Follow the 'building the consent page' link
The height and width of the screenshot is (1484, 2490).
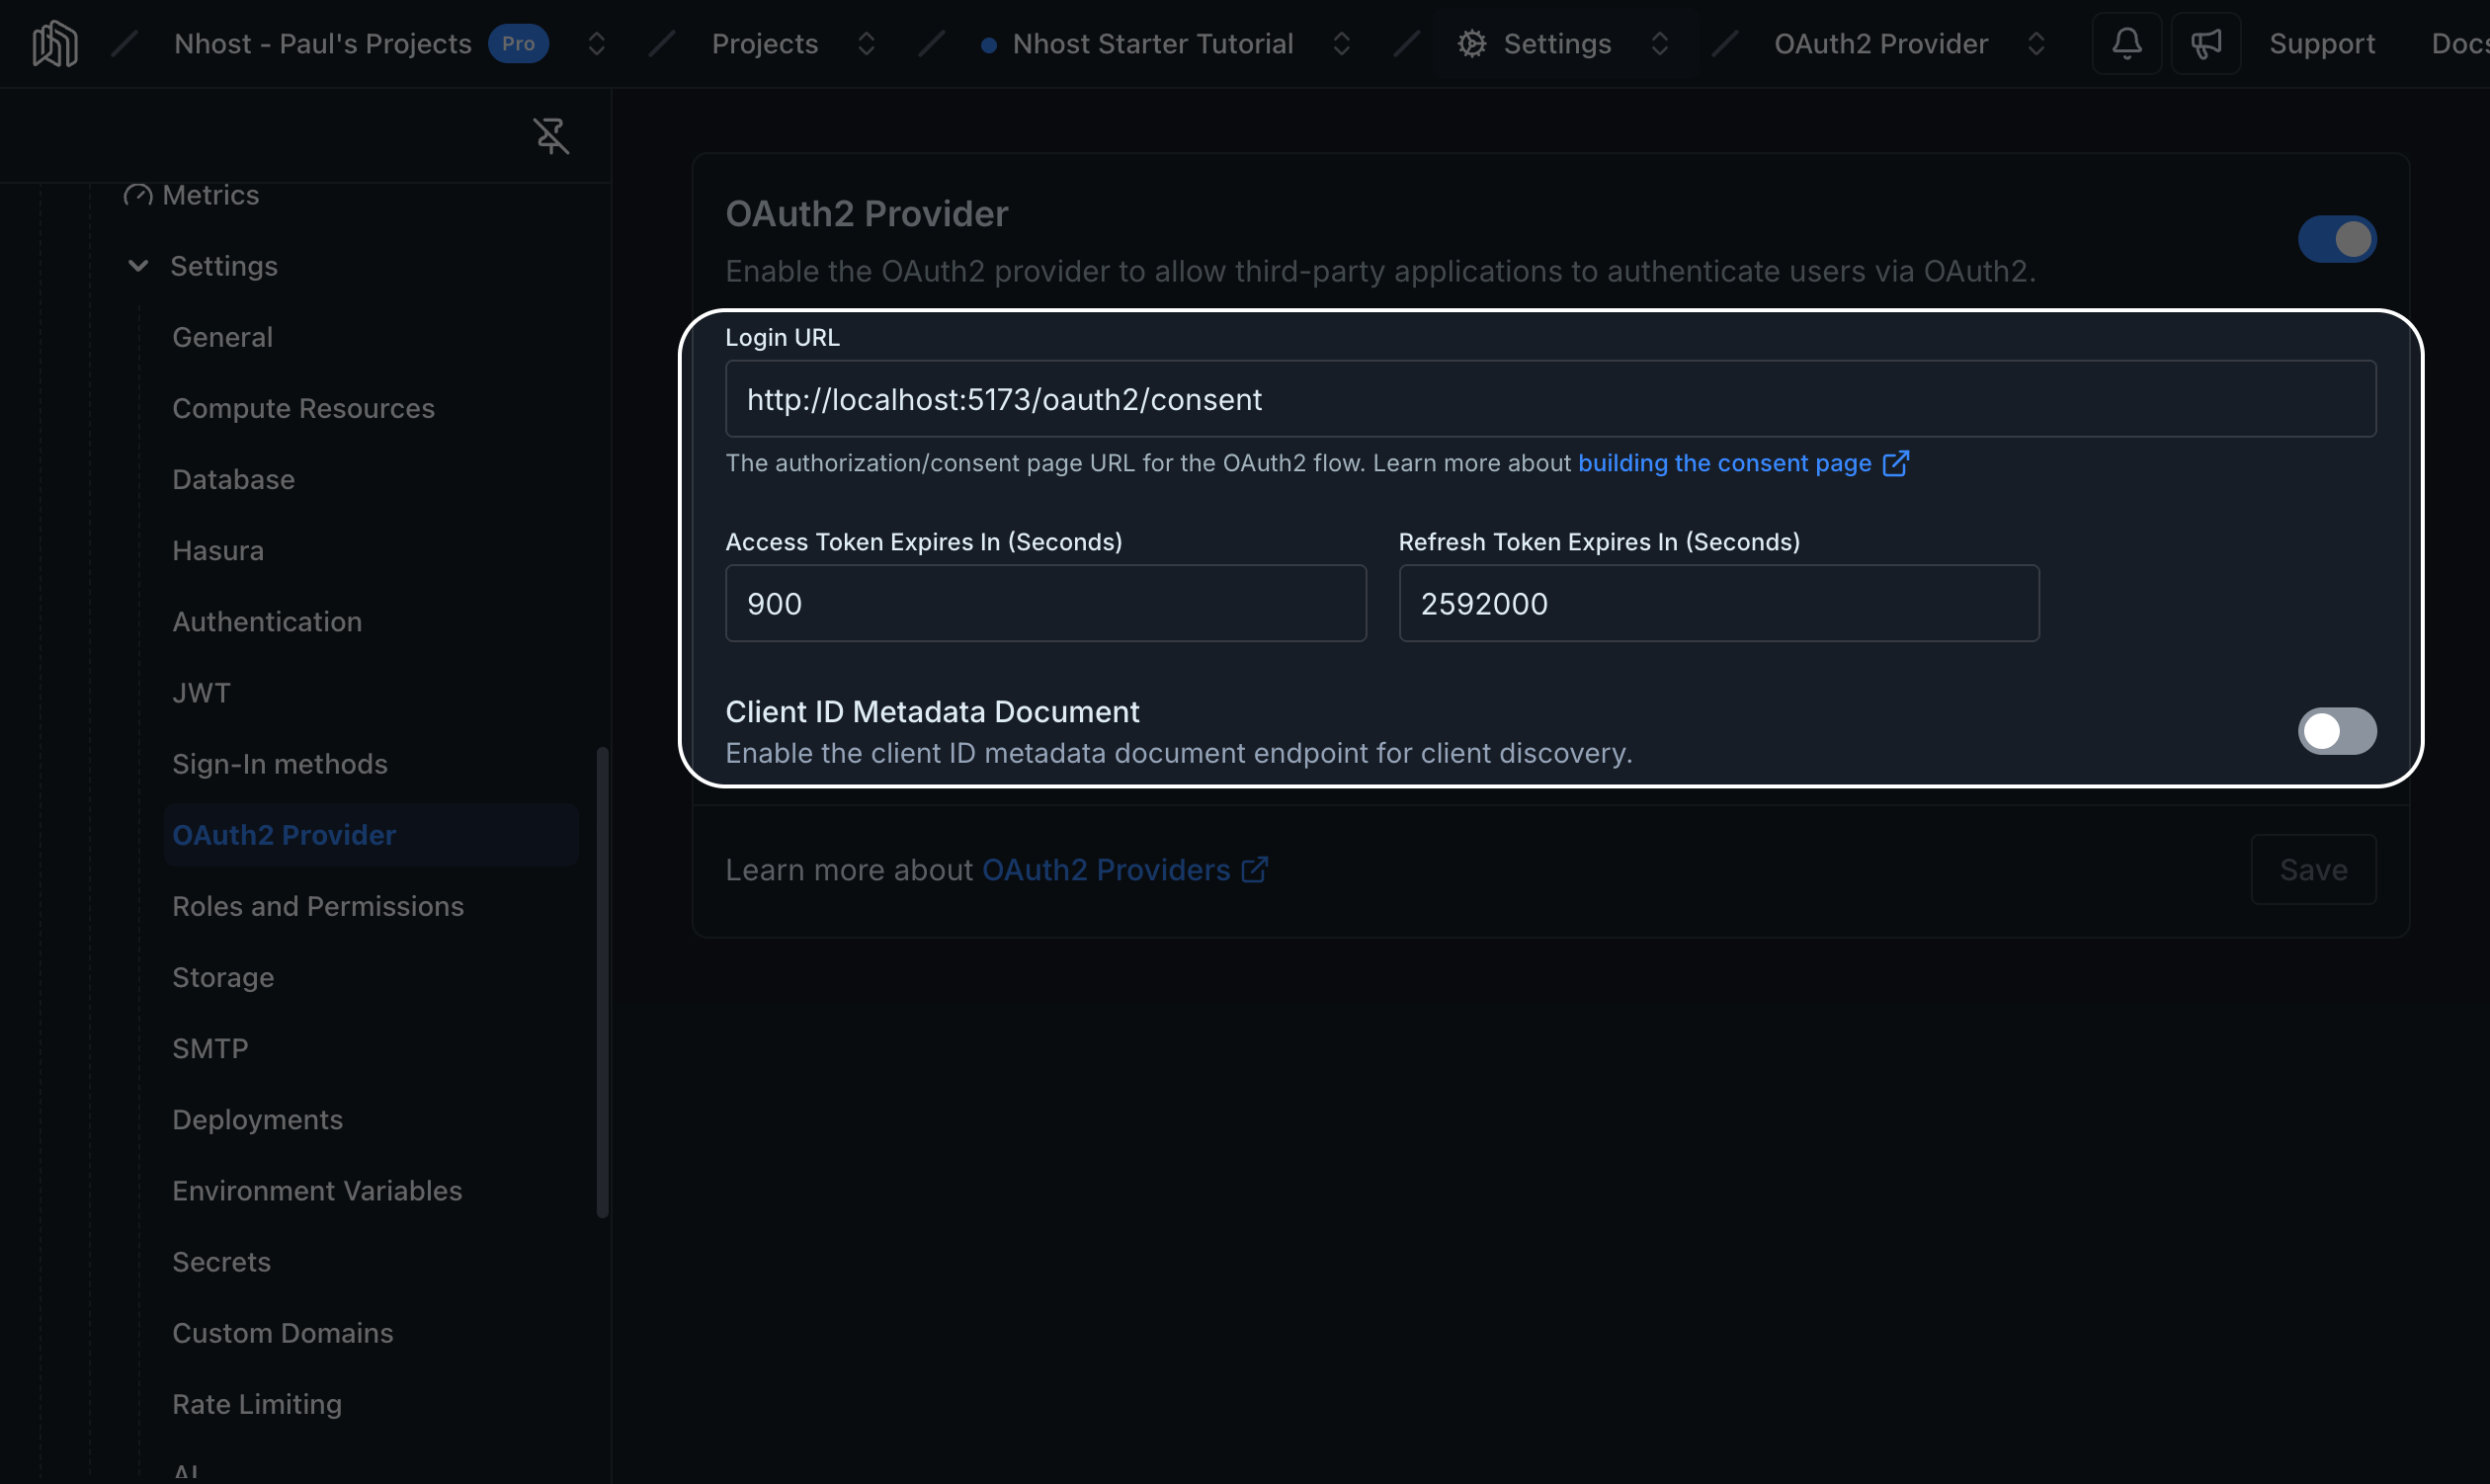click(x=1724, y=463)
